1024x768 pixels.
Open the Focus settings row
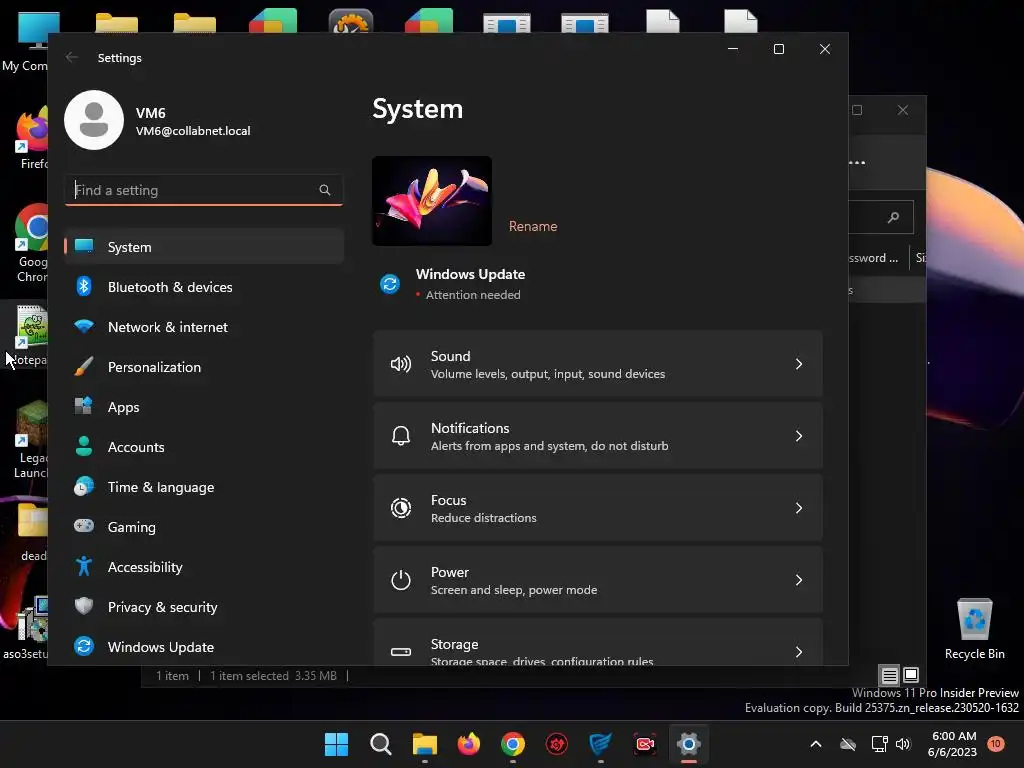click(x=598, y=508)
